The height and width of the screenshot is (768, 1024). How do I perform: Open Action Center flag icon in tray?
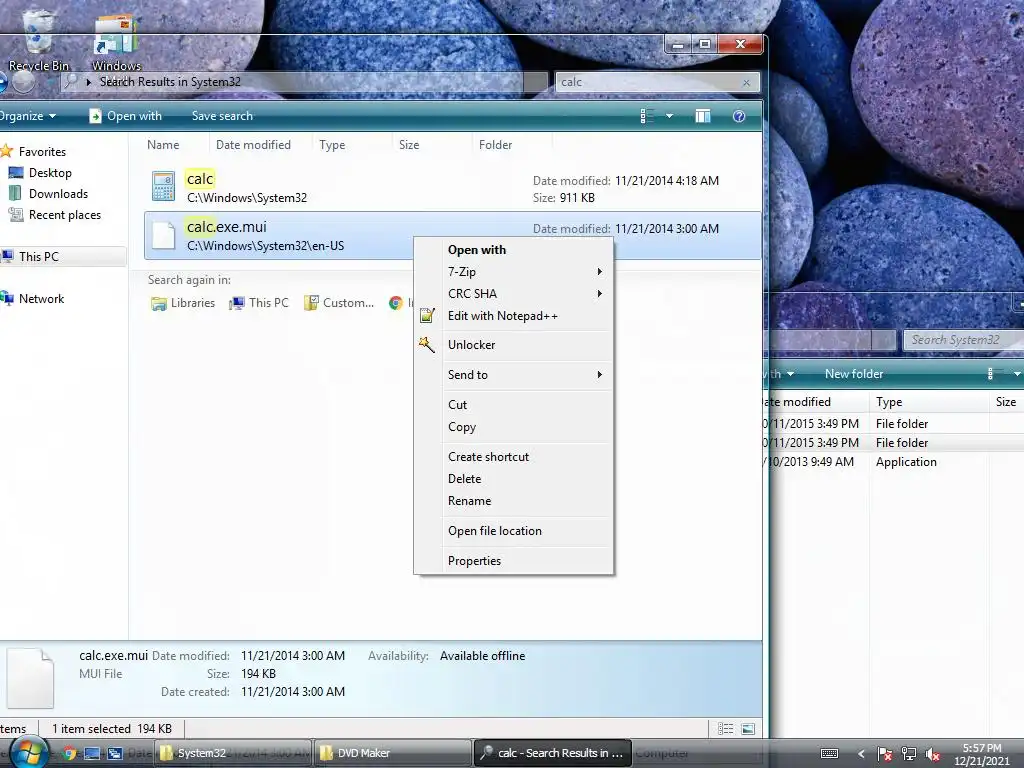pyautogui.click(x=885, y=754)
